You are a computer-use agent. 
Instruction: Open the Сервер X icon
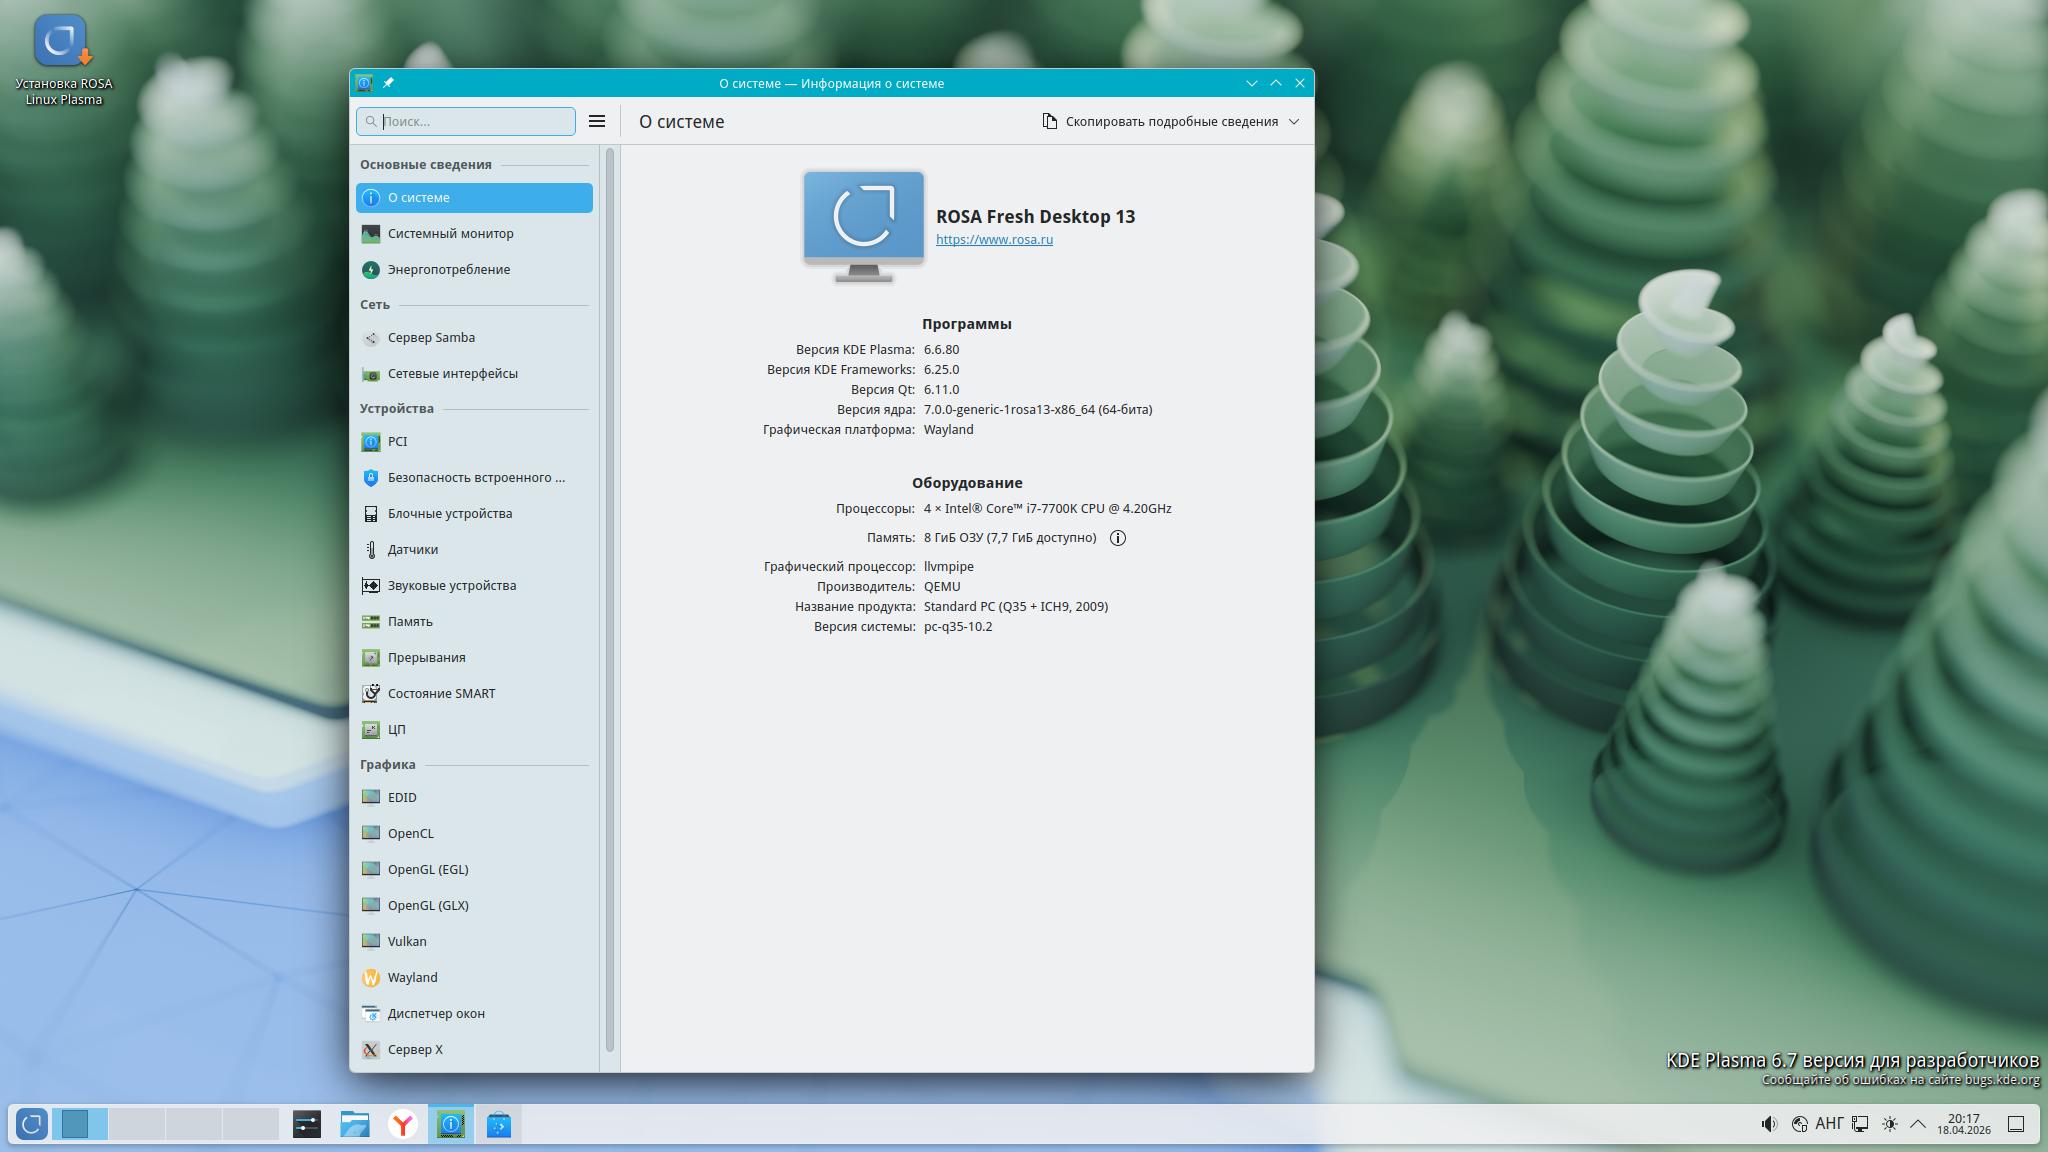pos(371,1049)
